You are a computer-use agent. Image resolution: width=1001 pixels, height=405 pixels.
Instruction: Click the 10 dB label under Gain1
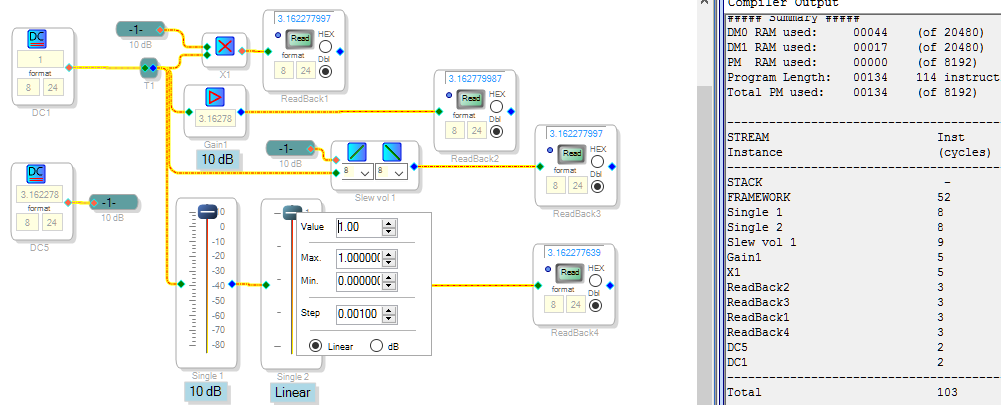(x=218, y=159)
